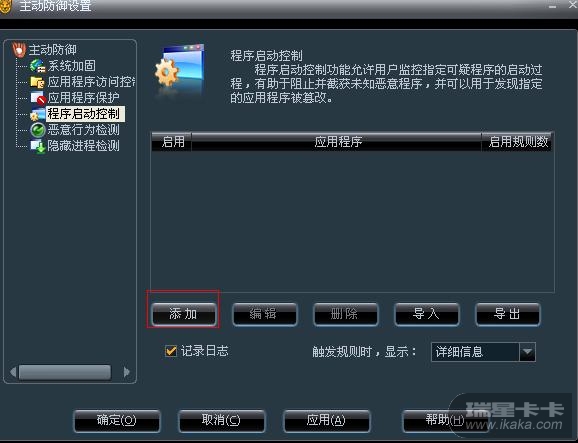Viewport: 578px width, 443px height.
Task: Toggle the 记录日志 checkbox
Action: pyautogui.click(x=171, y=351)
